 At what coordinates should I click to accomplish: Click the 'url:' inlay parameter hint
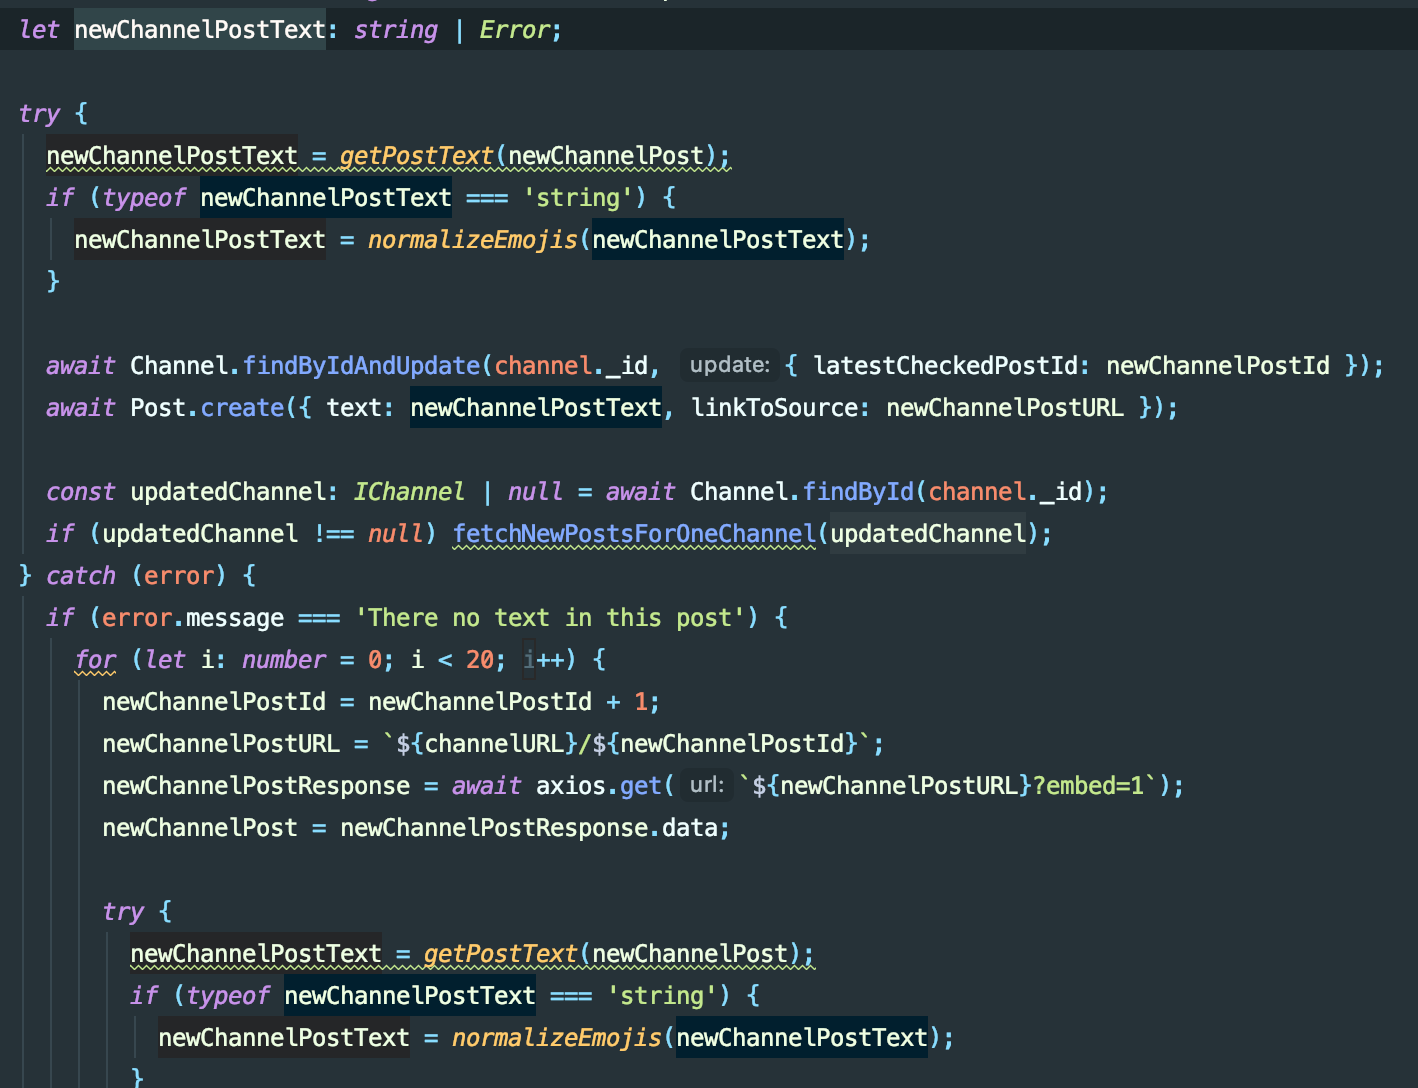point(707,785)
